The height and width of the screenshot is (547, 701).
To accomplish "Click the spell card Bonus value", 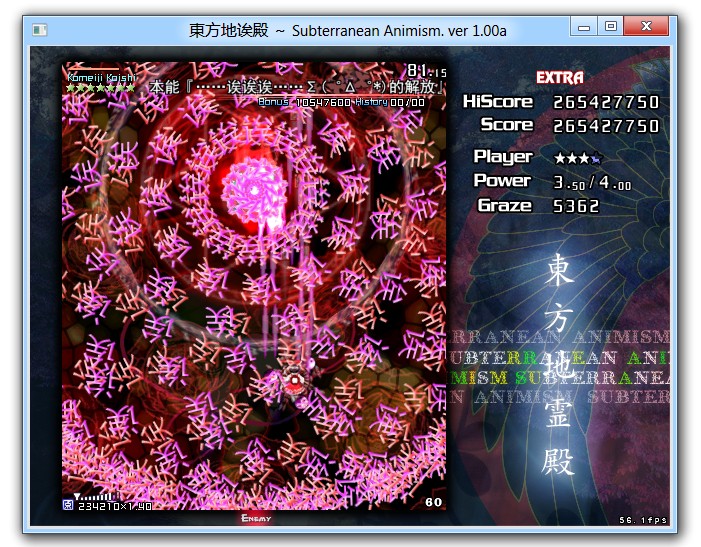I will tap(323, 102).
